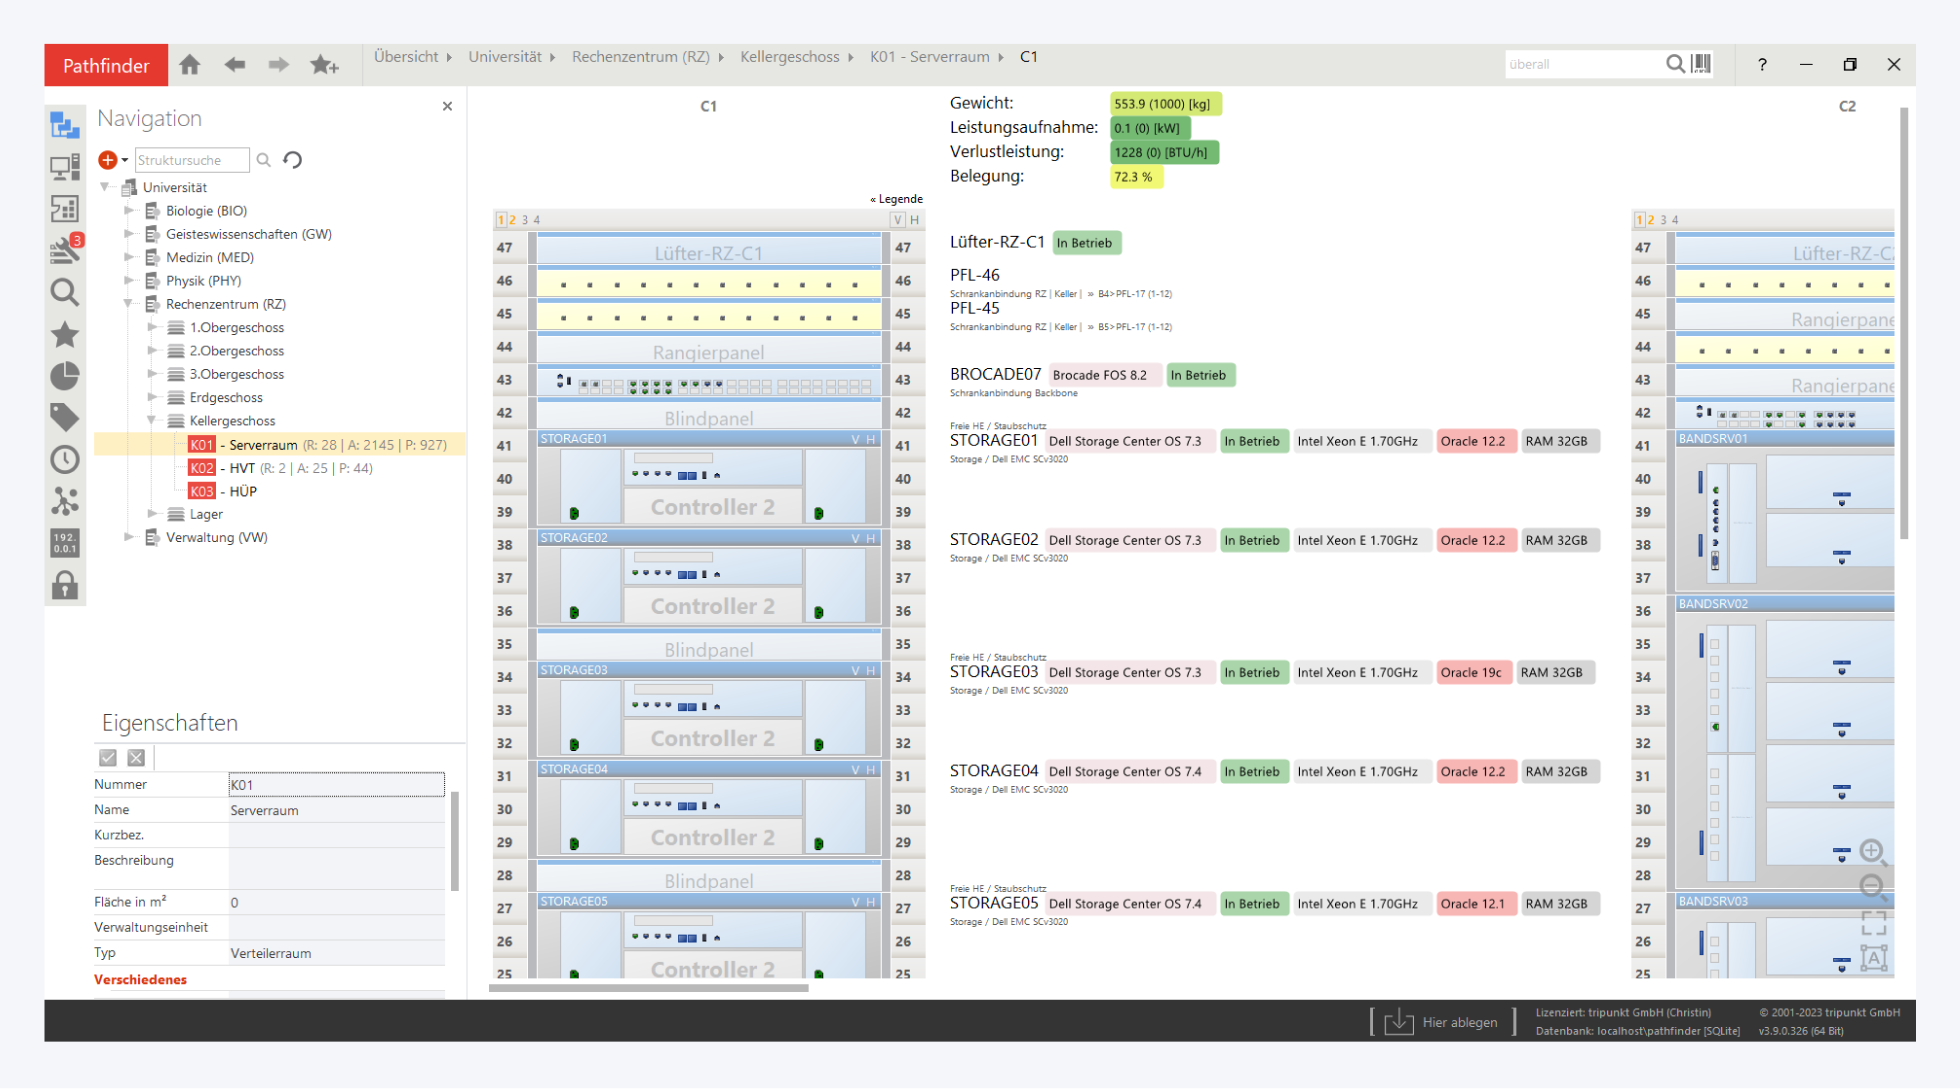Confirm properties with the checkmark button
This screenshot has width=1960, height=1089.
[x=108, y=758]
